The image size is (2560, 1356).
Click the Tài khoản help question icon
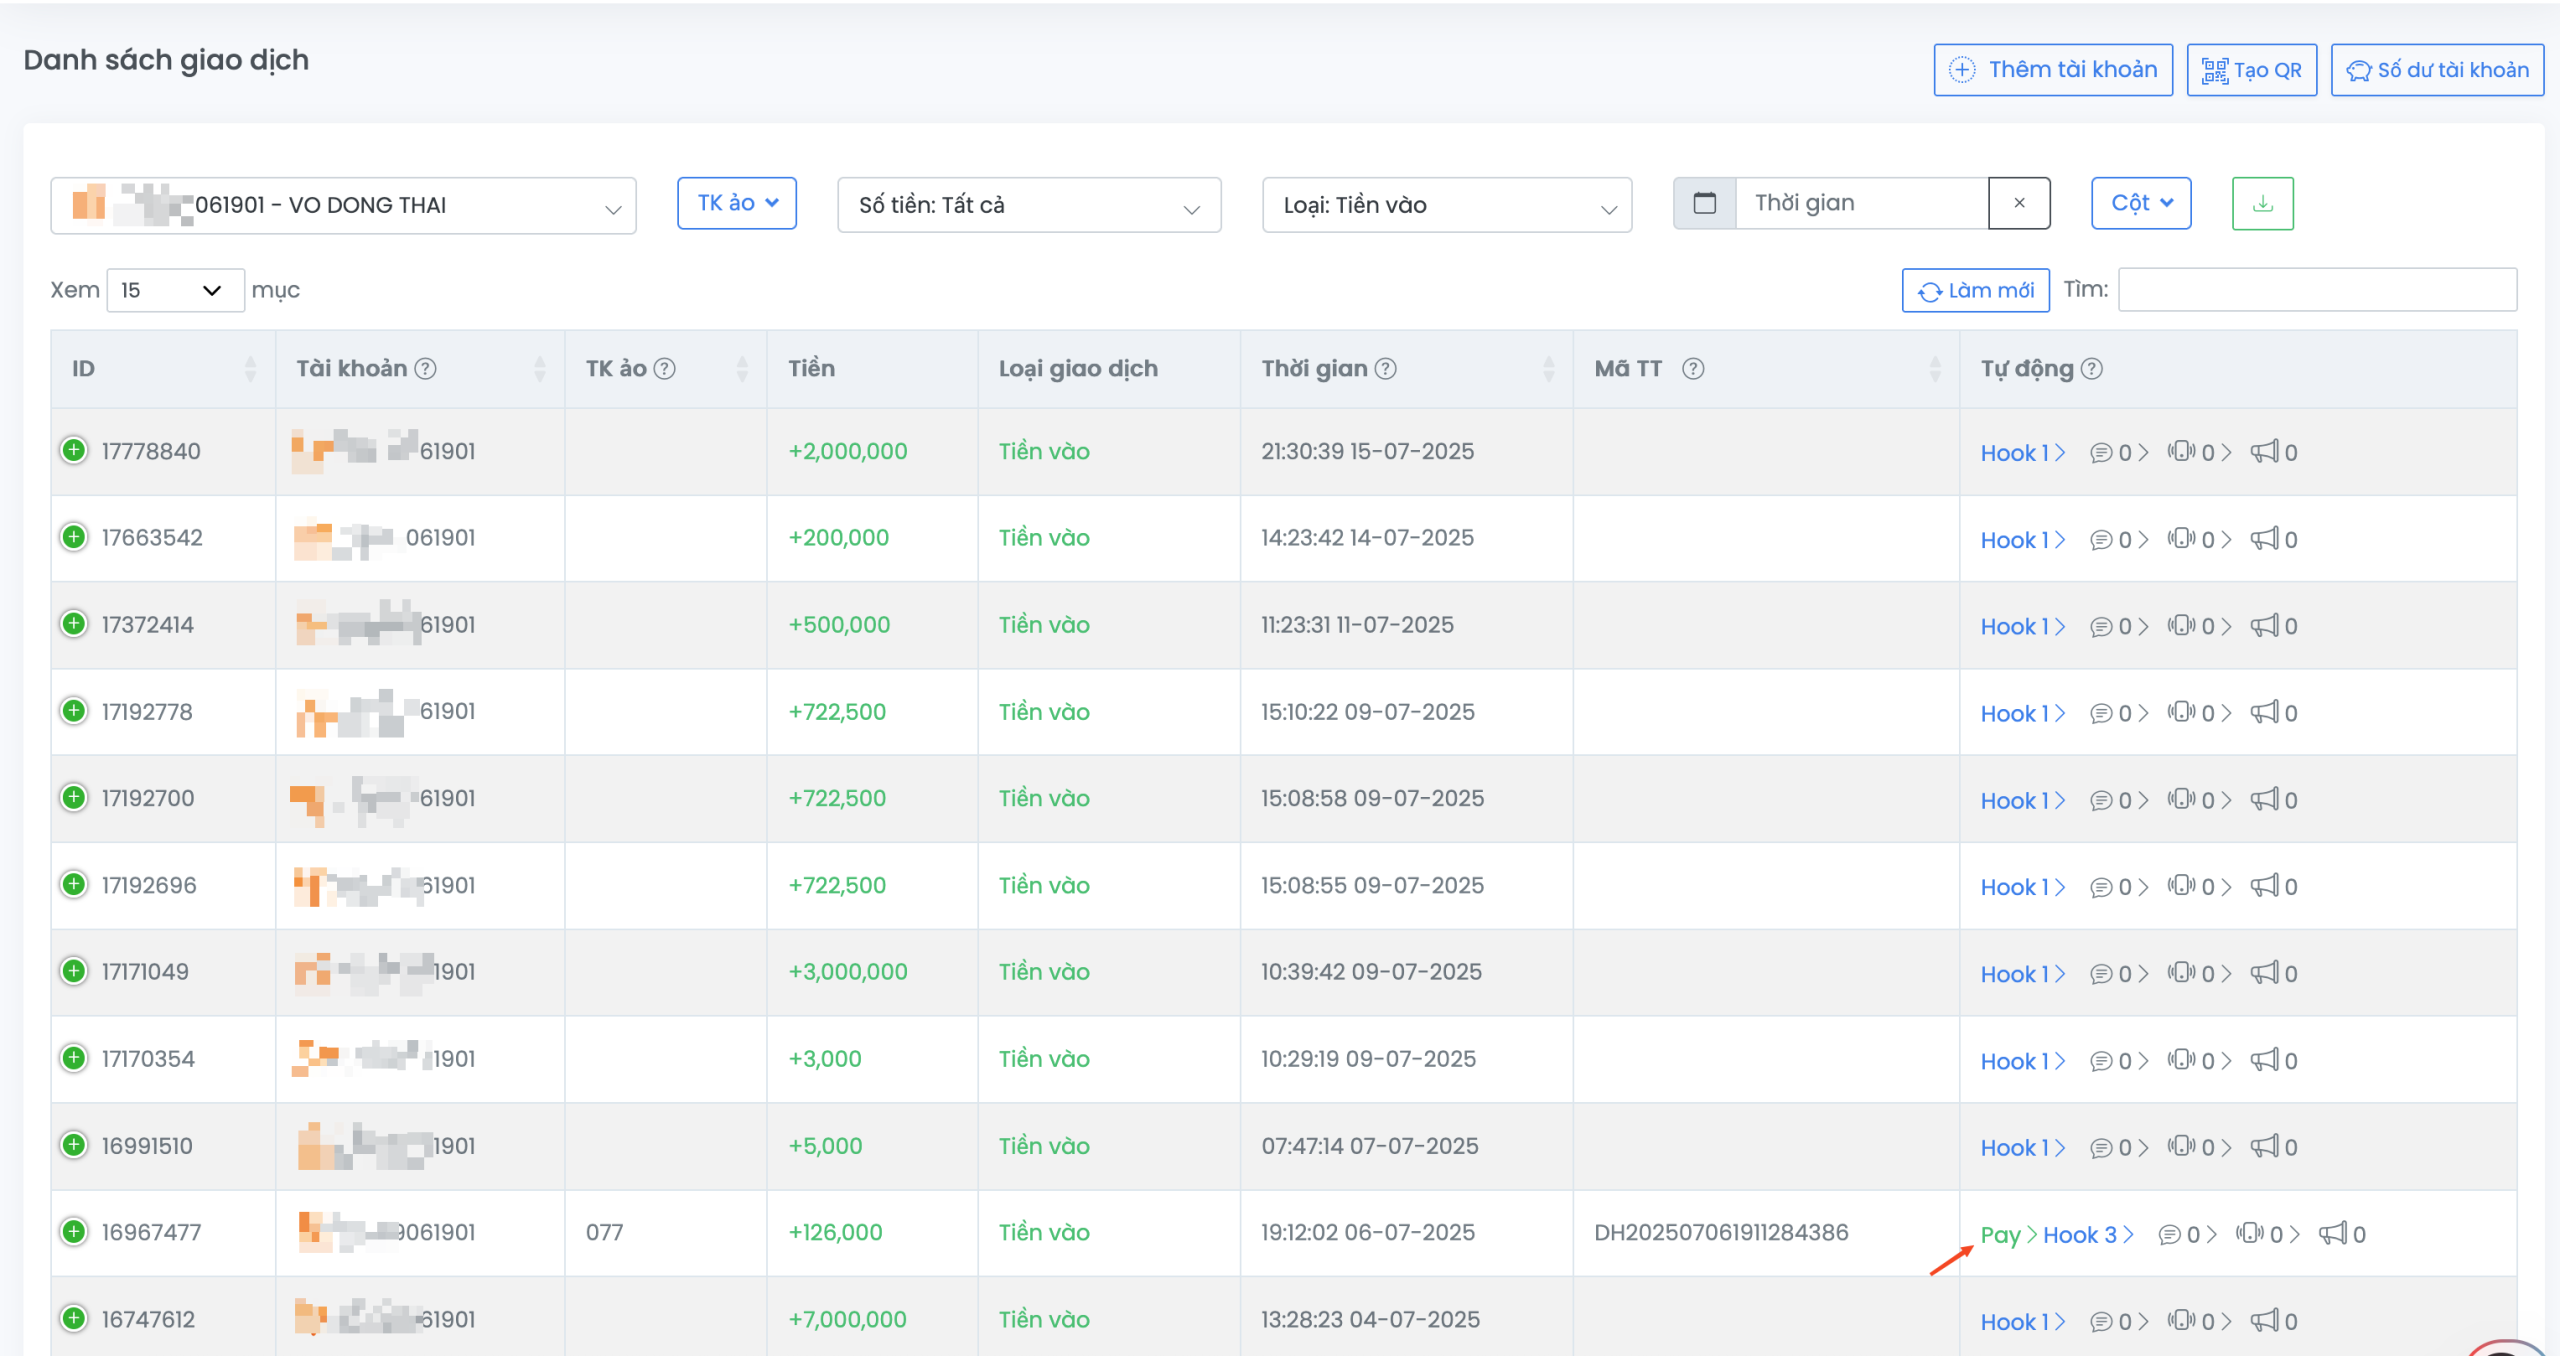click(426, 369)
